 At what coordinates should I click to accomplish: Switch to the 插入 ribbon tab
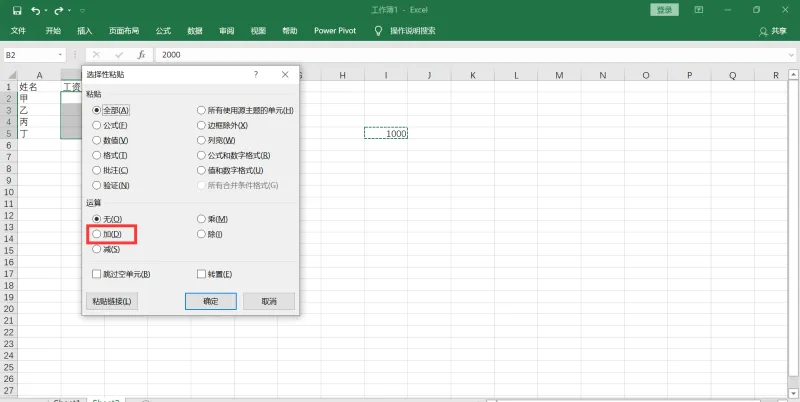click(x=85, y=31)
